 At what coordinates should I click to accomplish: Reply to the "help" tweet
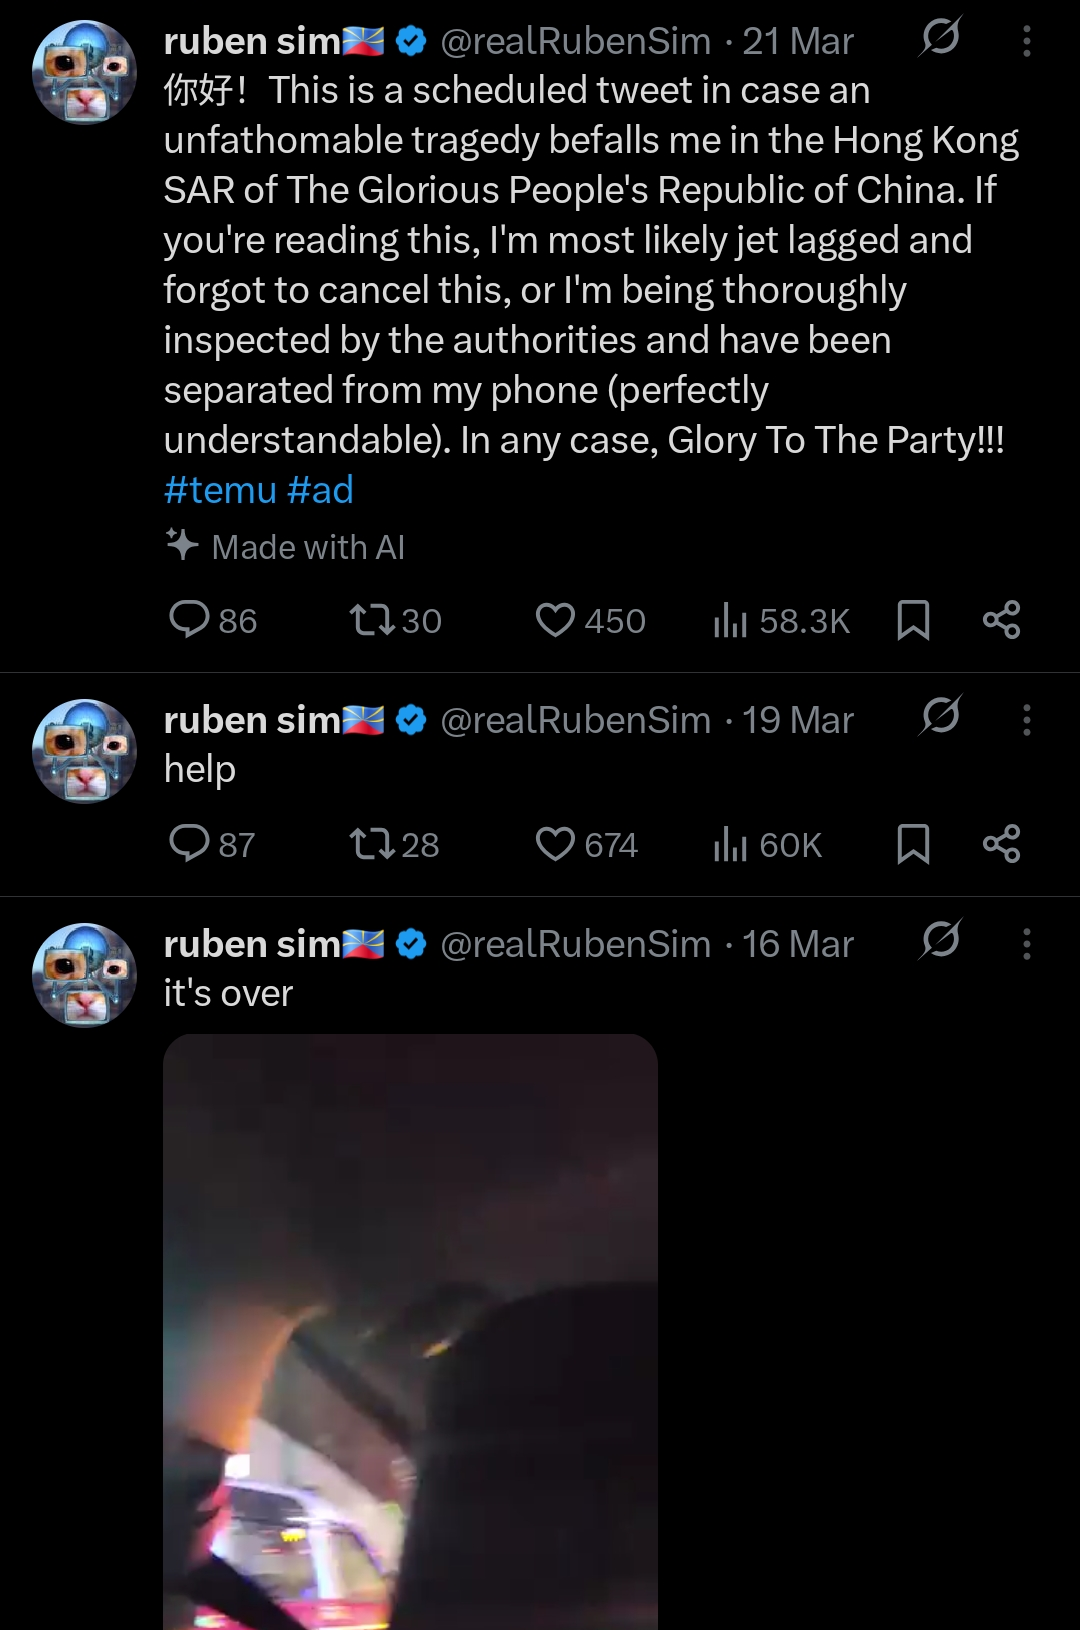pos(189,844)
